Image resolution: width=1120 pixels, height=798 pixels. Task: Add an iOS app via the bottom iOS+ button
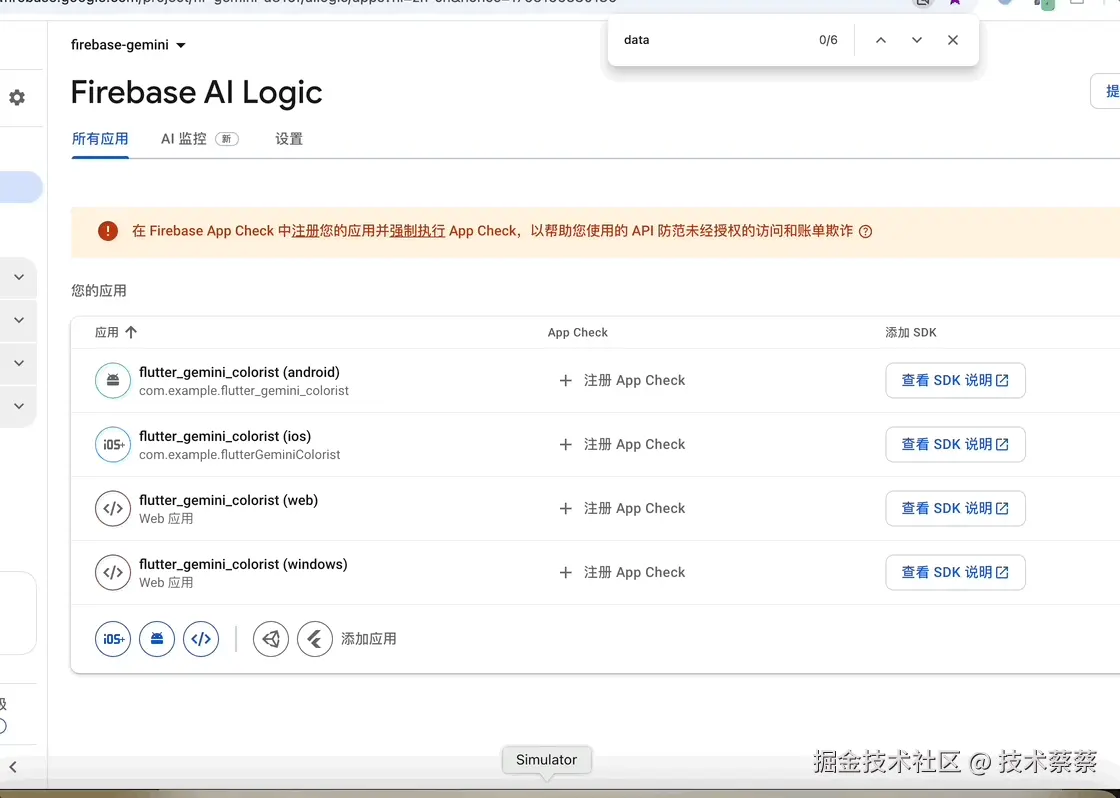click(113, 639)
